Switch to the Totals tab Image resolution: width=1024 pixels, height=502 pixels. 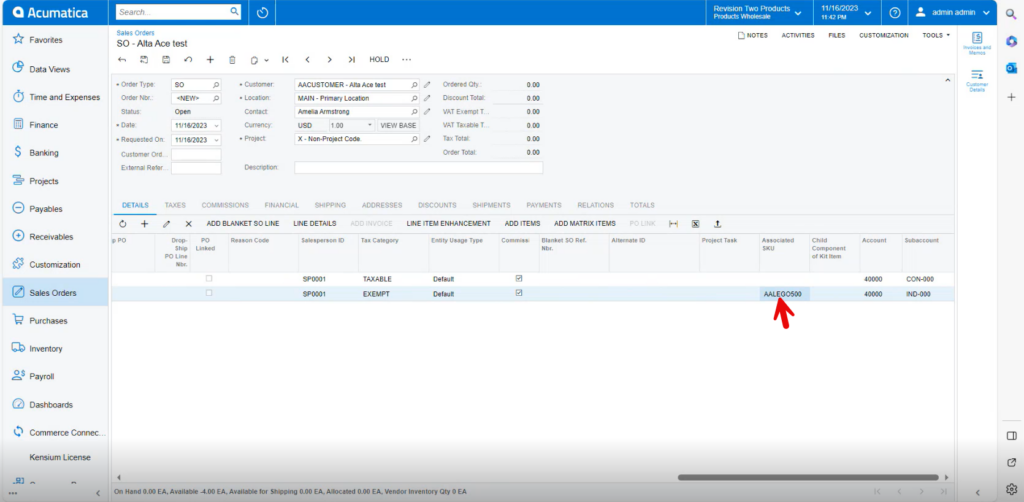tap(642, 205)
